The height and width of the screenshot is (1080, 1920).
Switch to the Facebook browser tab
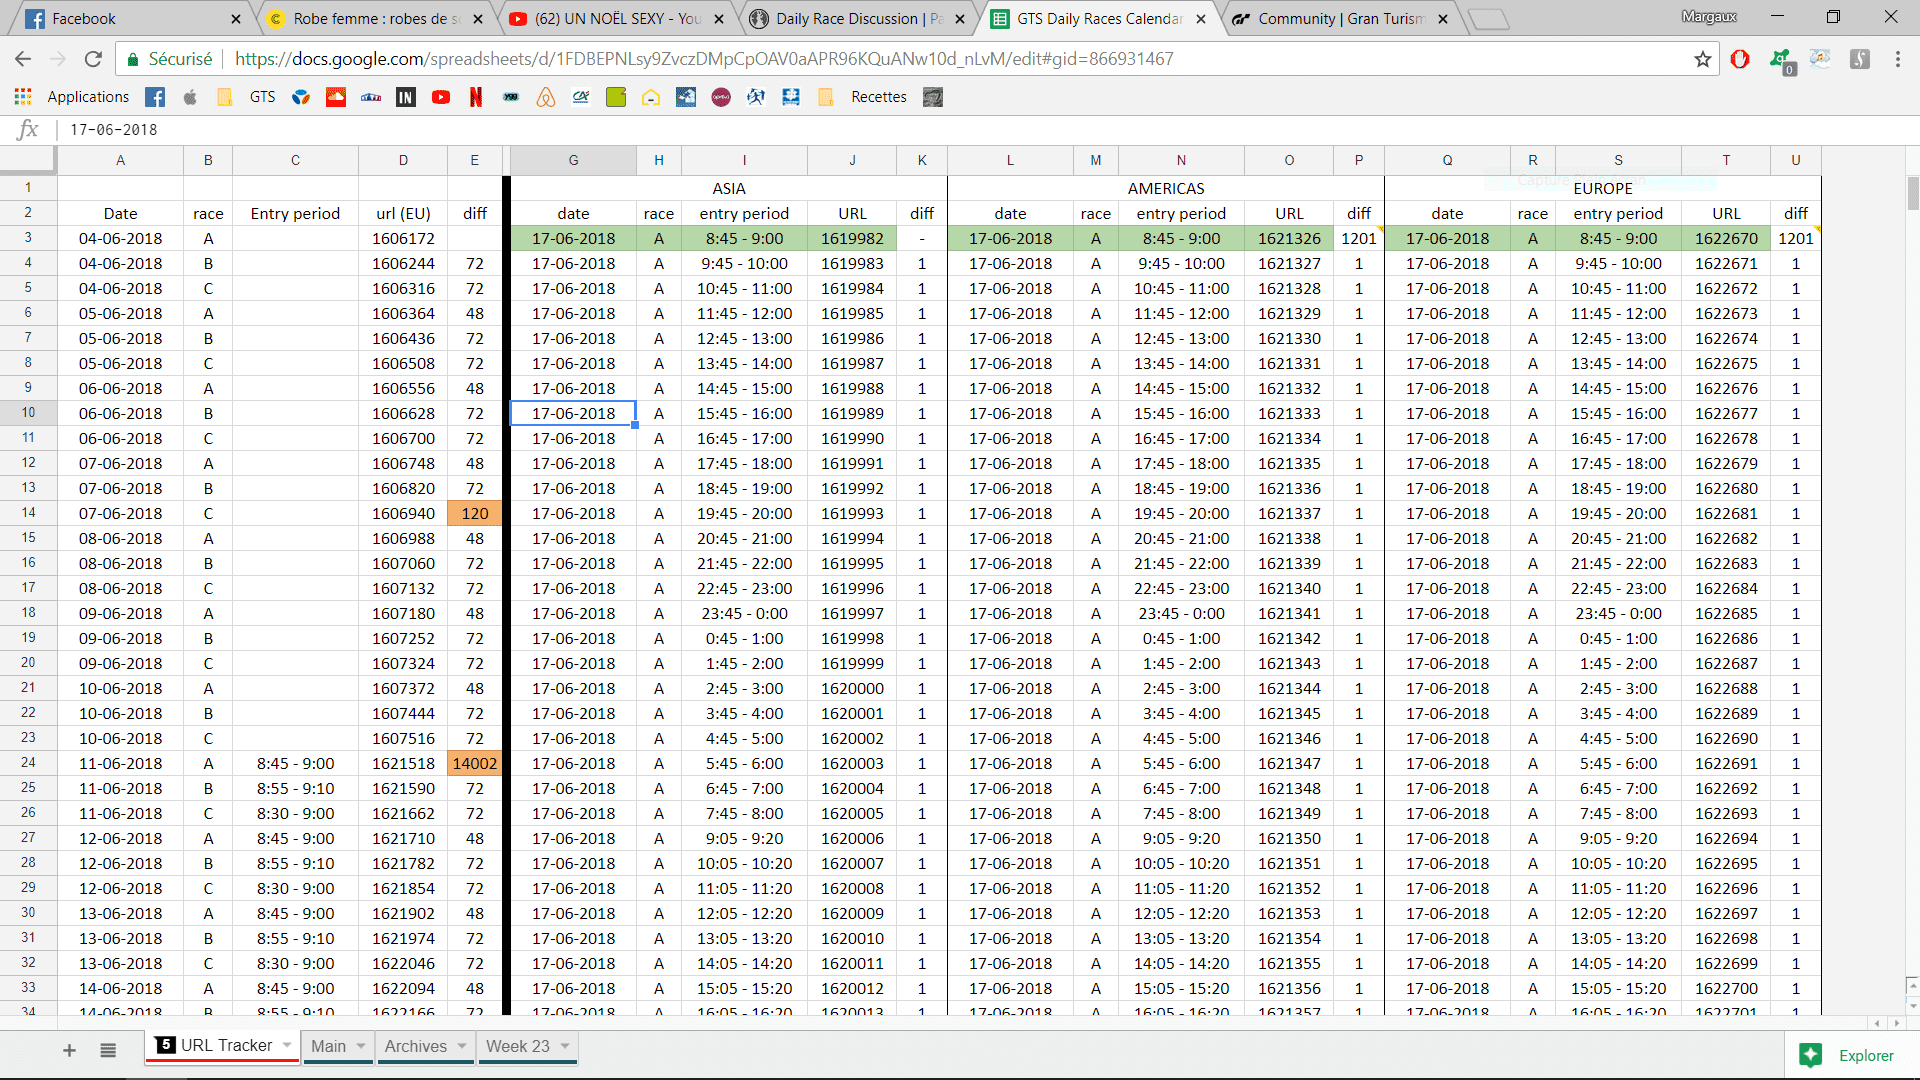tap(130, 19)
